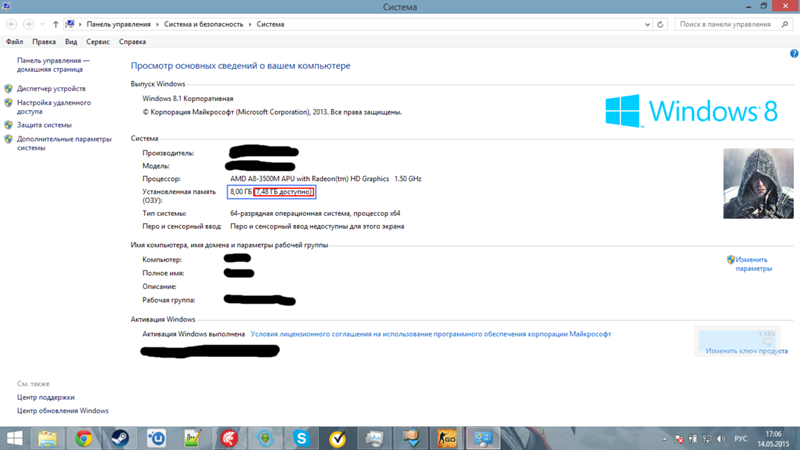Screen dimensions: 800x450
Task: Open the Справка menu
Action: pyautogui.click(x=132, y=42)
